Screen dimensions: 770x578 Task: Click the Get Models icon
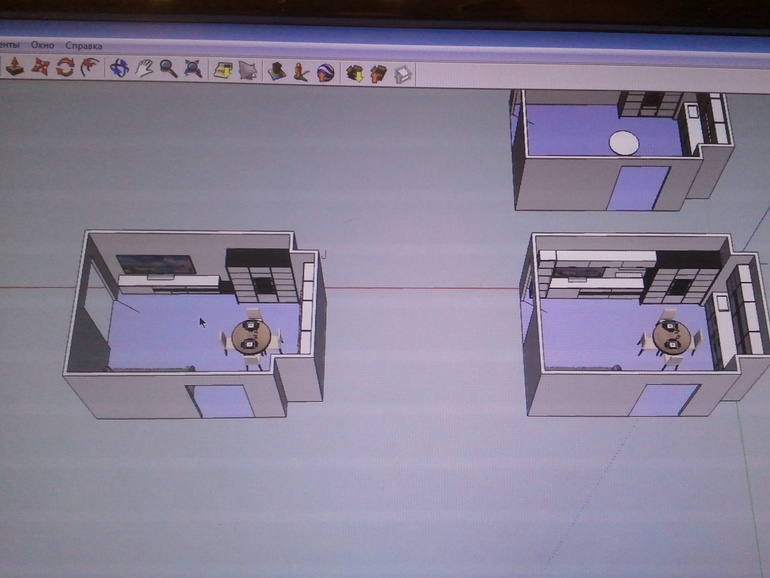click(x=354, y=73)
